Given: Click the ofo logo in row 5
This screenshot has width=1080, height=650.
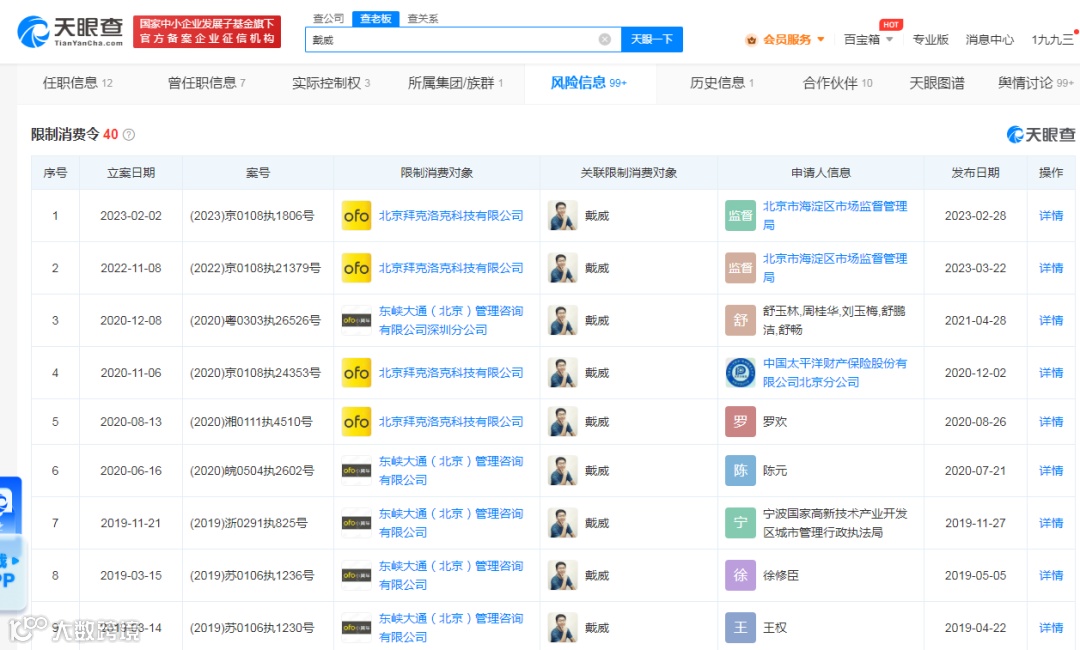Looking at the screenshot, I should [x=357, y=421].
